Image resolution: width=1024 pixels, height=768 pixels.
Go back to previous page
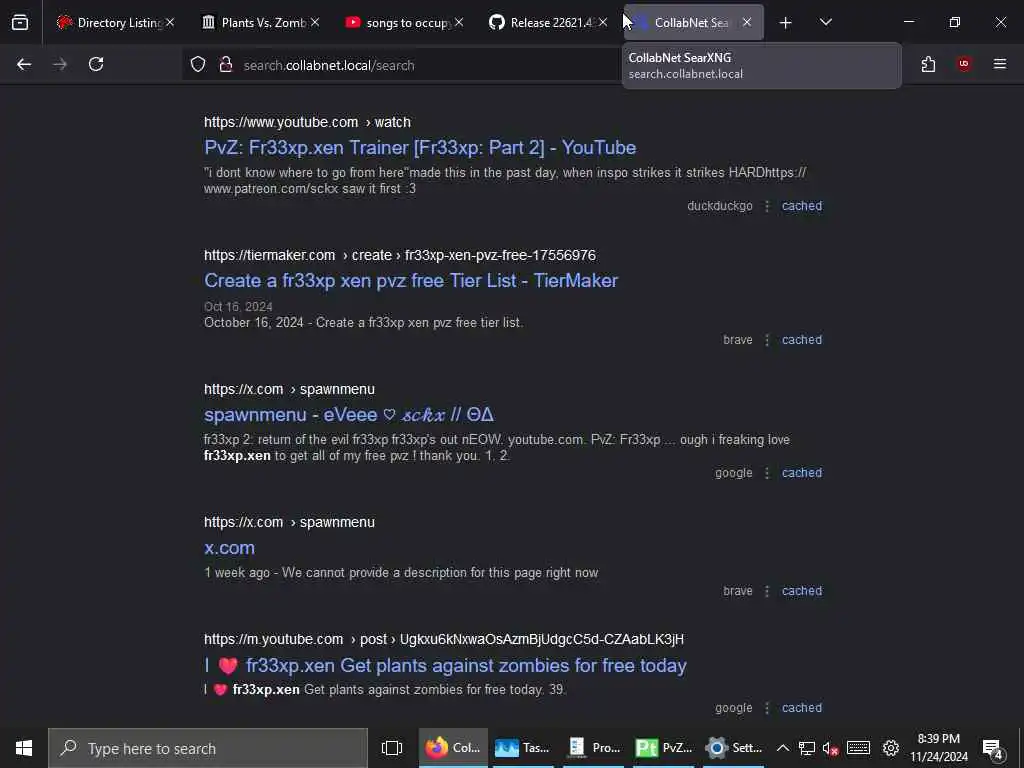point(24,65)
